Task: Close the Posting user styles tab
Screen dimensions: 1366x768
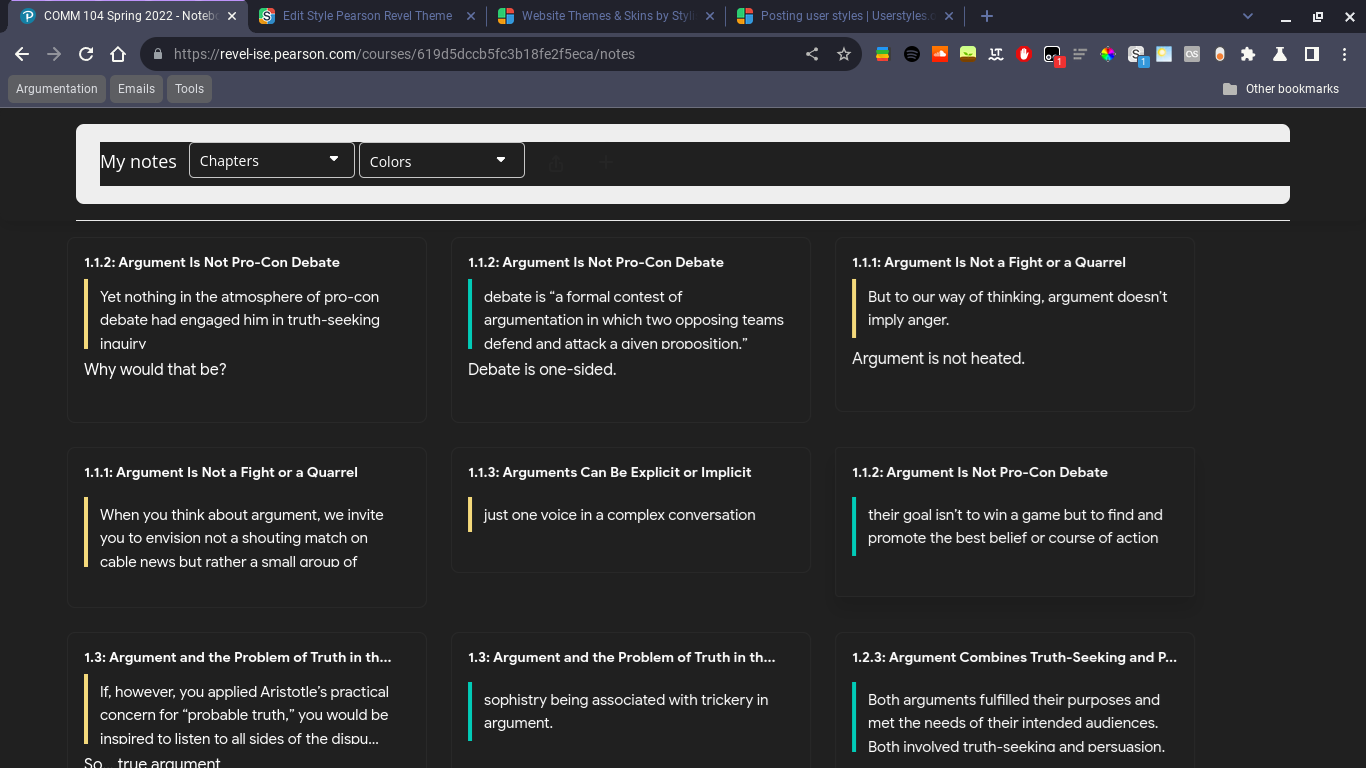Action: 948,16
